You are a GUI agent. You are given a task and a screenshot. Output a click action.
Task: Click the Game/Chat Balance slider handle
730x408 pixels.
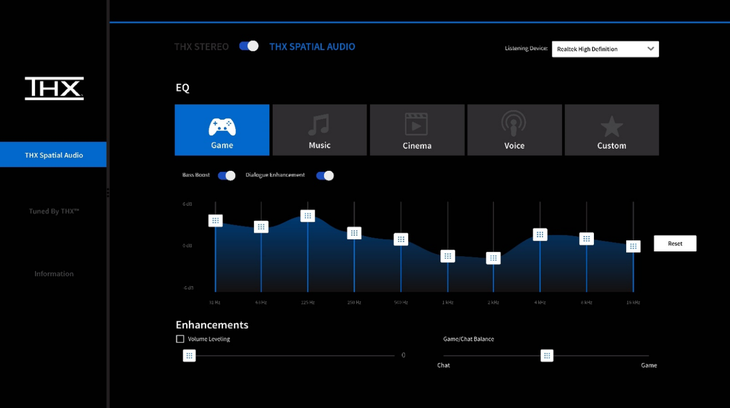pos(547,356)
